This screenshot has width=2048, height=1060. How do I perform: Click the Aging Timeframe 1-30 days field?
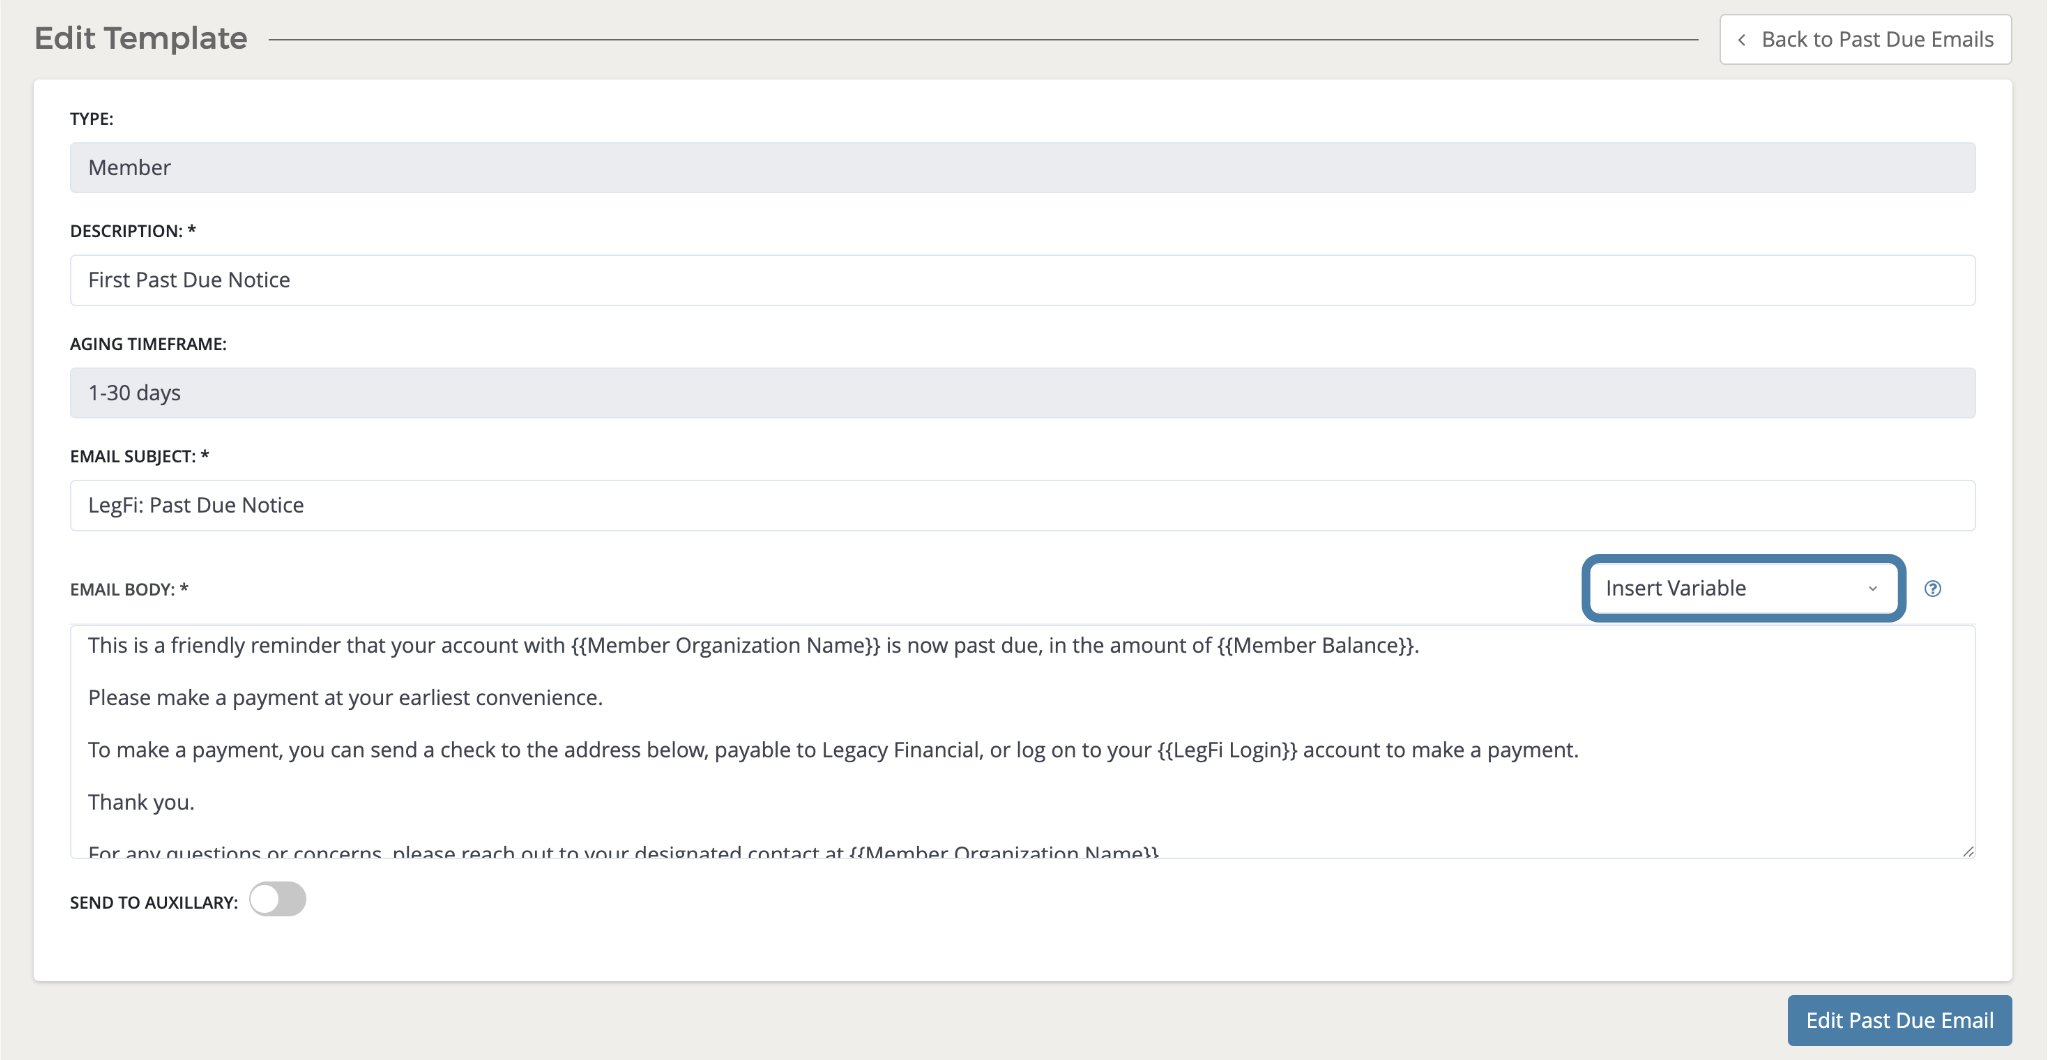coord(1021,393)
